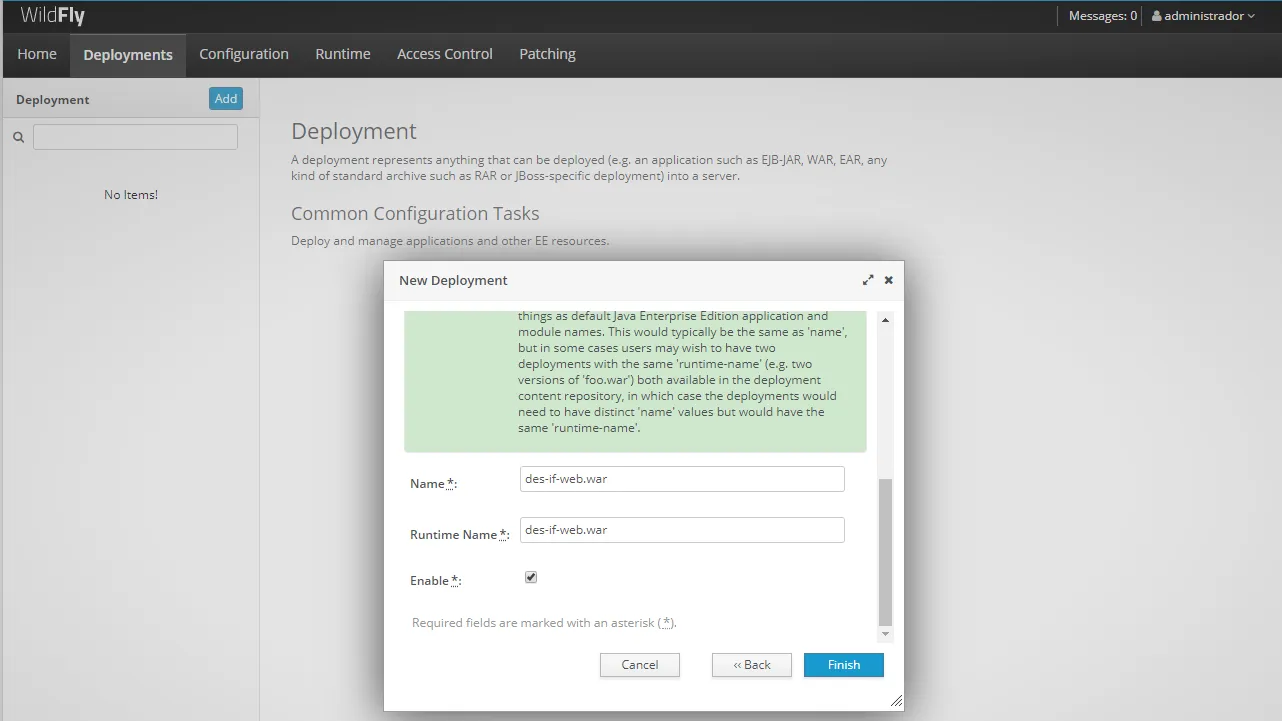The image size is (1282, 721).
Task: Click the dialog scrollbar's down arrow
Action: tap(885, 634)
